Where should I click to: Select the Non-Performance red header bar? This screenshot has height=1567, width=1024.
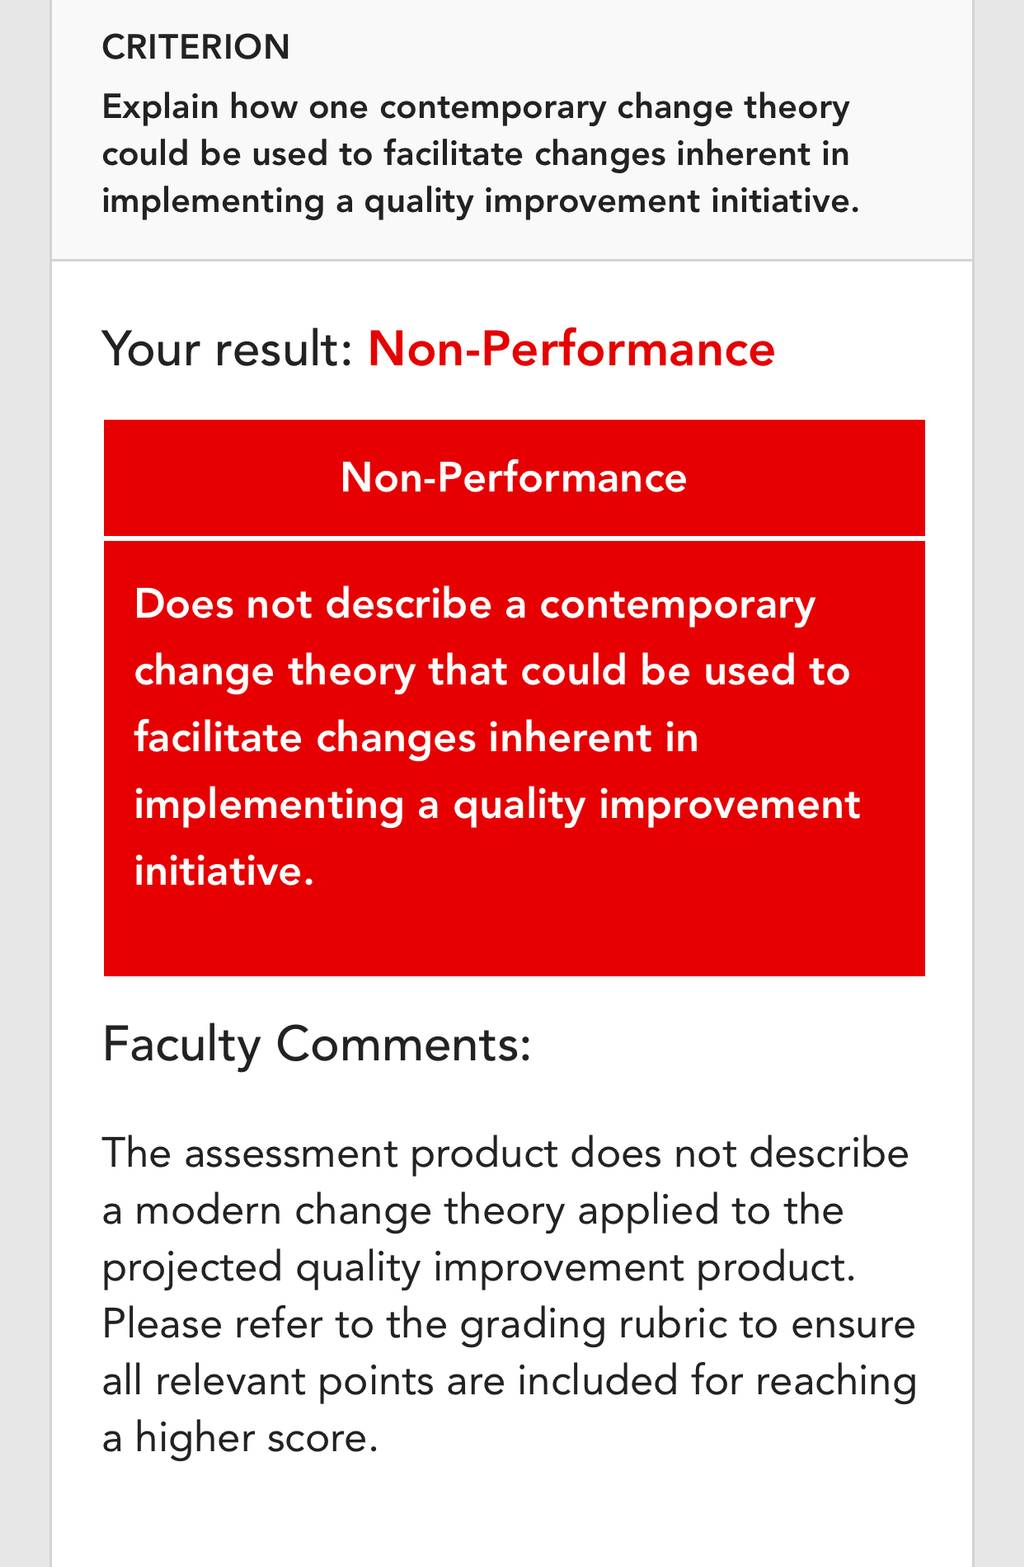click(x=514, y=478)
